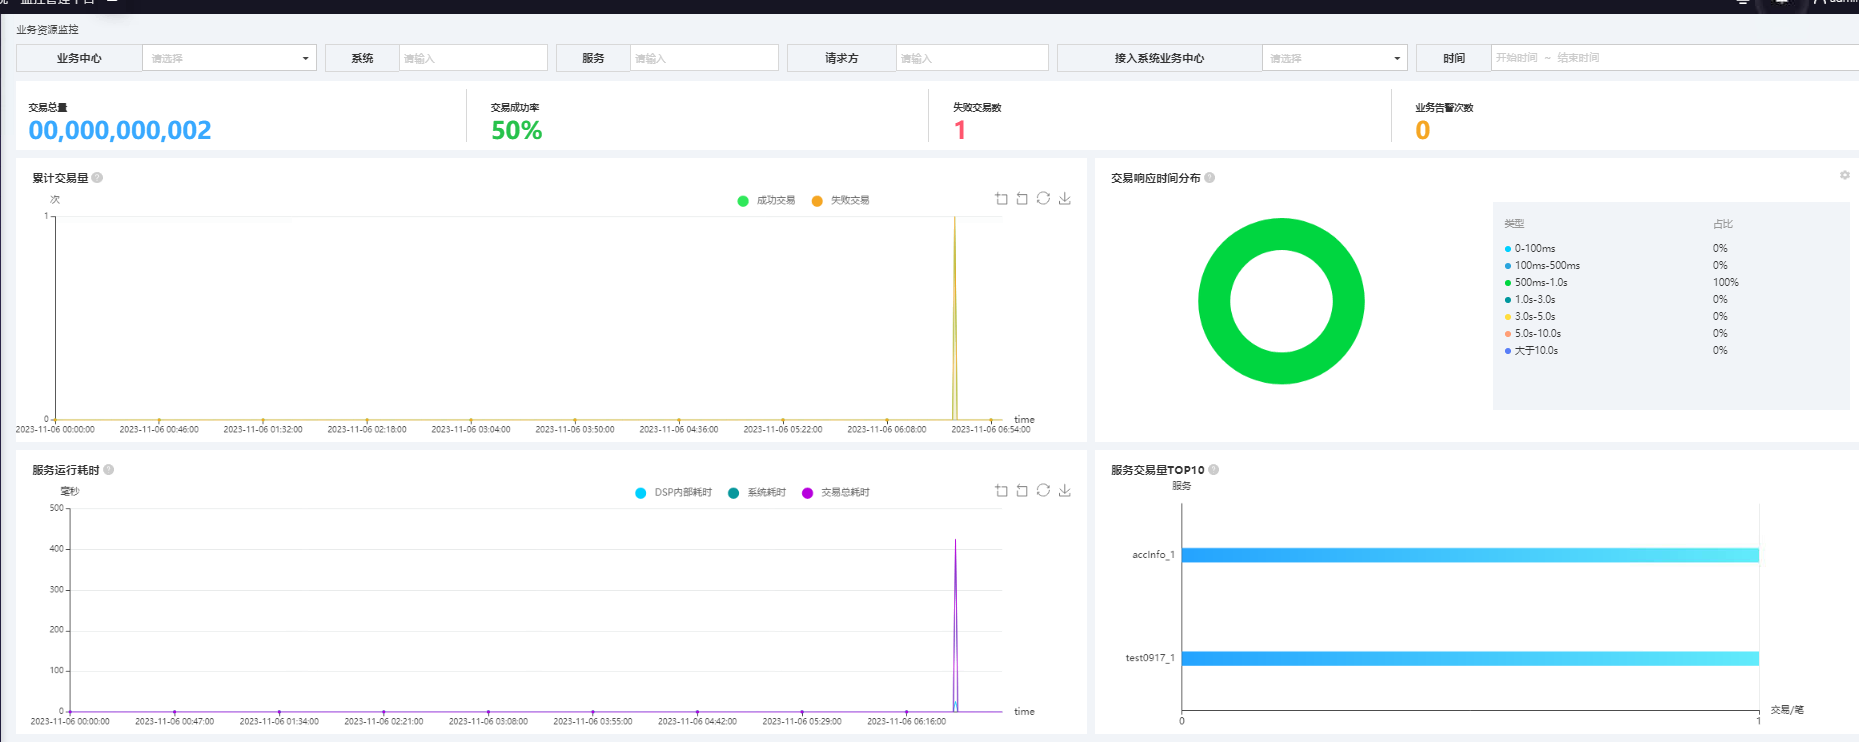This screenshot has width=1859, height=742.
Task: Open help tip beside 交易响应时间分布 title
Action: (x=1210, y=178)
